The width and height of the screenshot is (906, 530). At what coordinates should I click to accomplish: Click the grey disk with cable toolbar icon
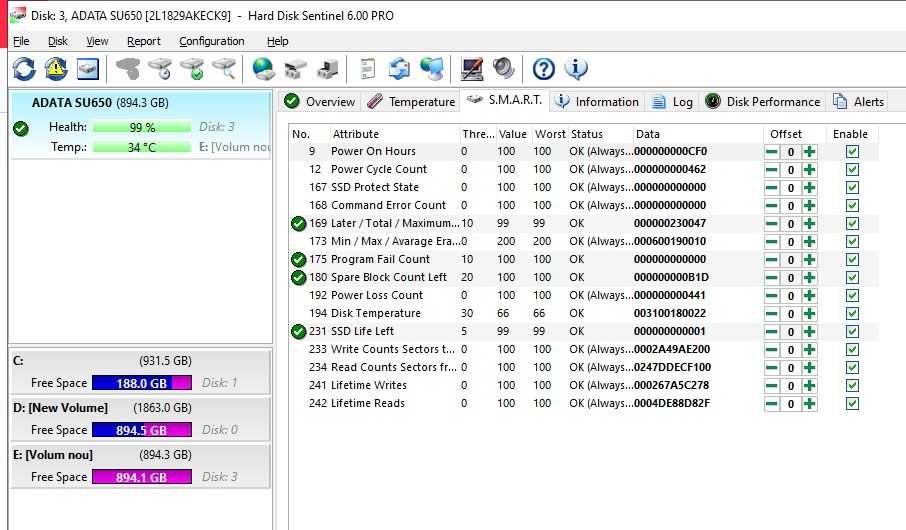click(128, 69)
